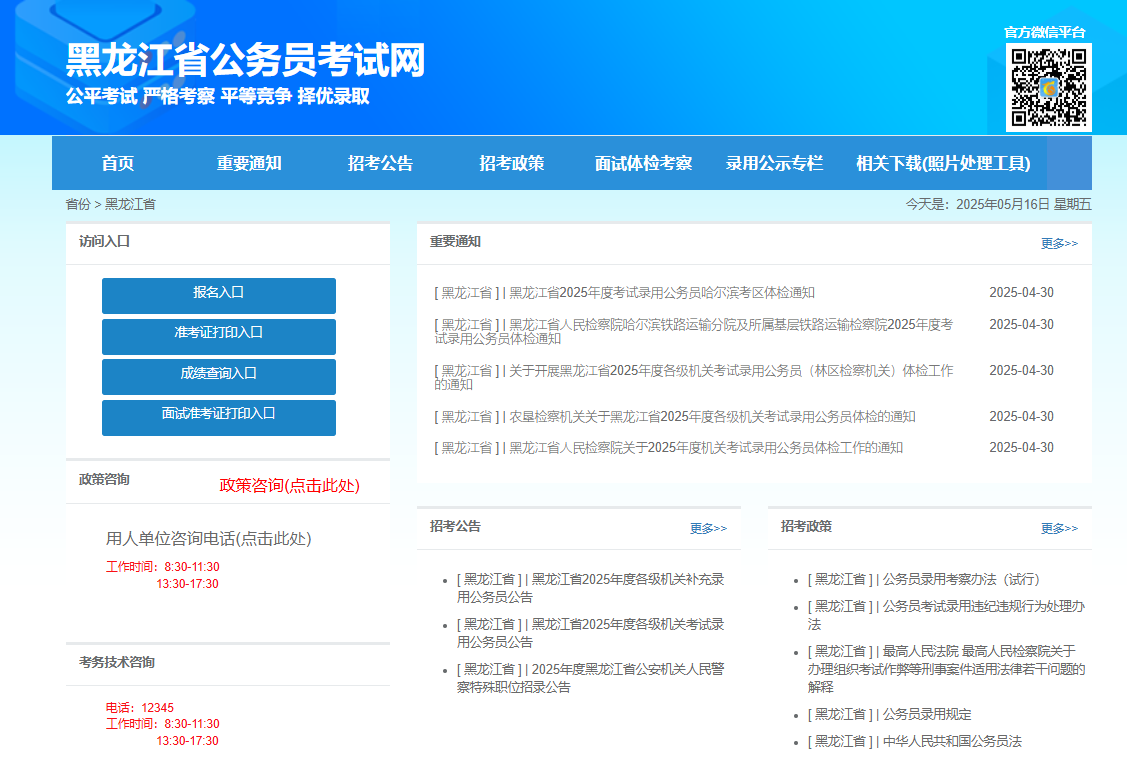Open 农垦检察机关 体检的通知 link
1127x766 pixels.
point(675,417)
